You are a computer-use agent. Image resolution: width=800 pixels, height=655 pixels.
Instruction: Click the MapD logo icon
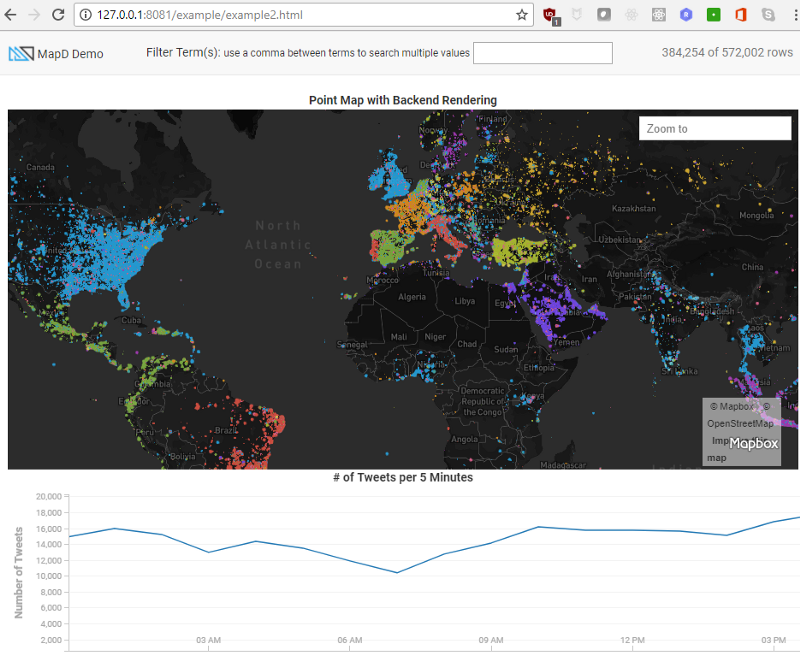pyautogui.click(x=20, y=54)
